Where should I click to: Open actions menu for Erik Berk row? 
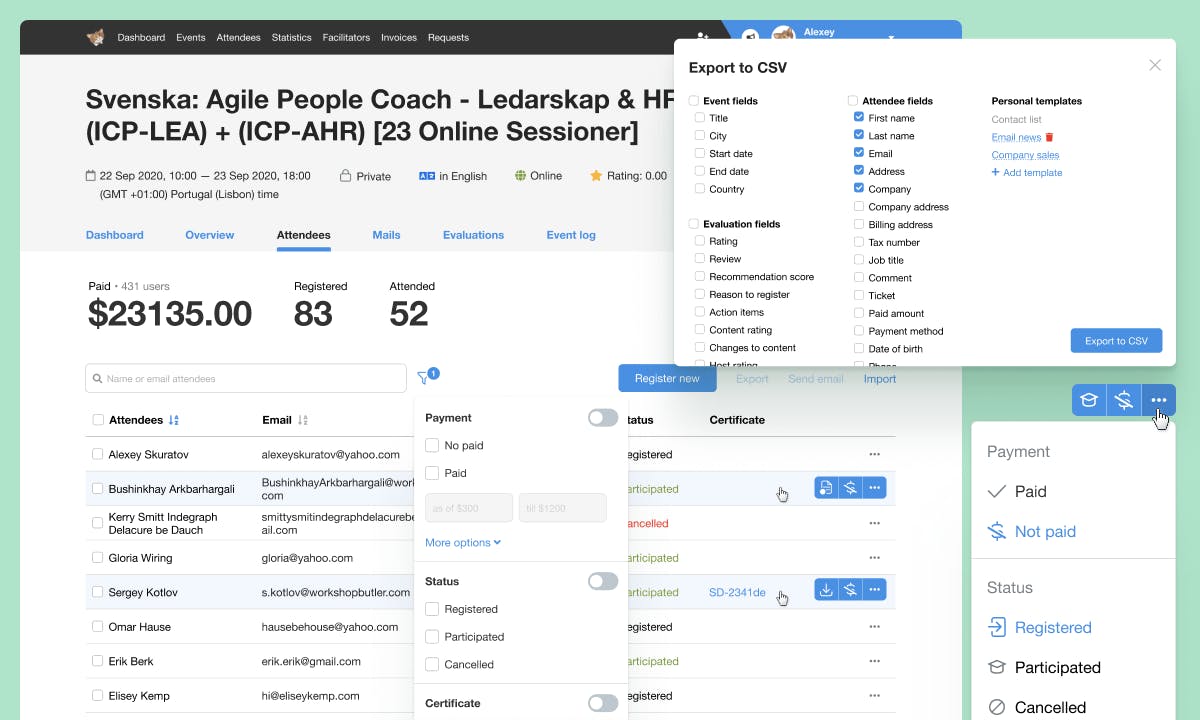[x=875, y=661]
